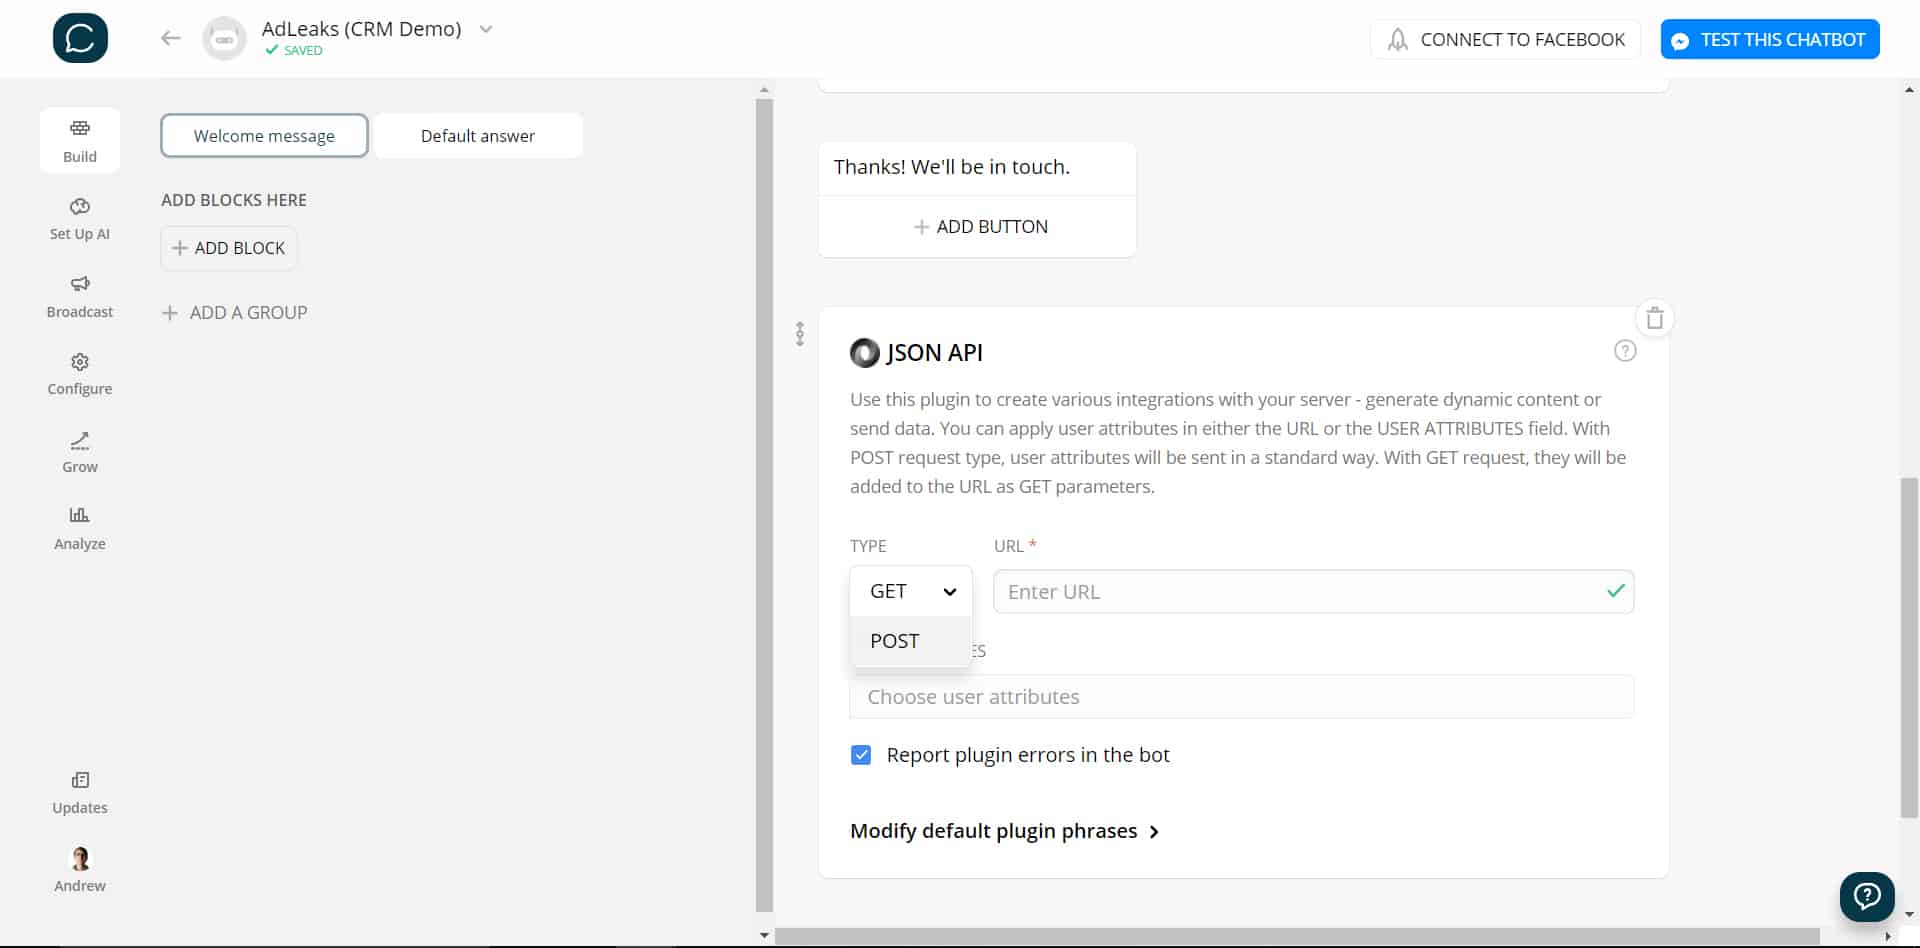Open Andrew's profile avatar

80,859
